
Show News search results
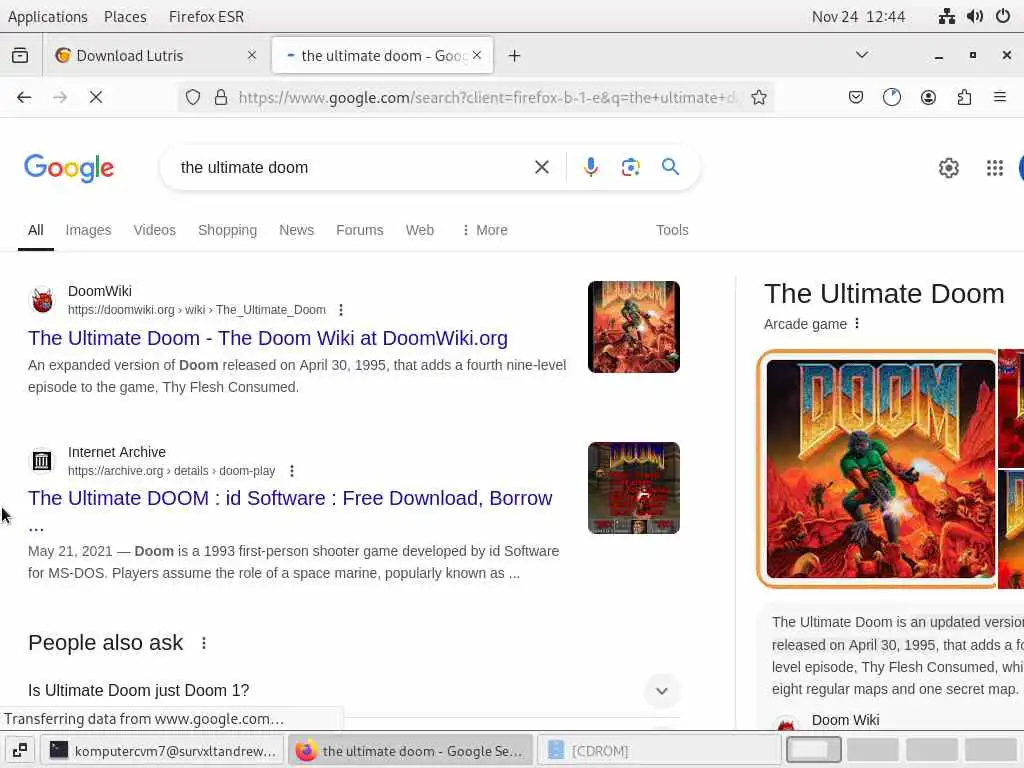296,230
